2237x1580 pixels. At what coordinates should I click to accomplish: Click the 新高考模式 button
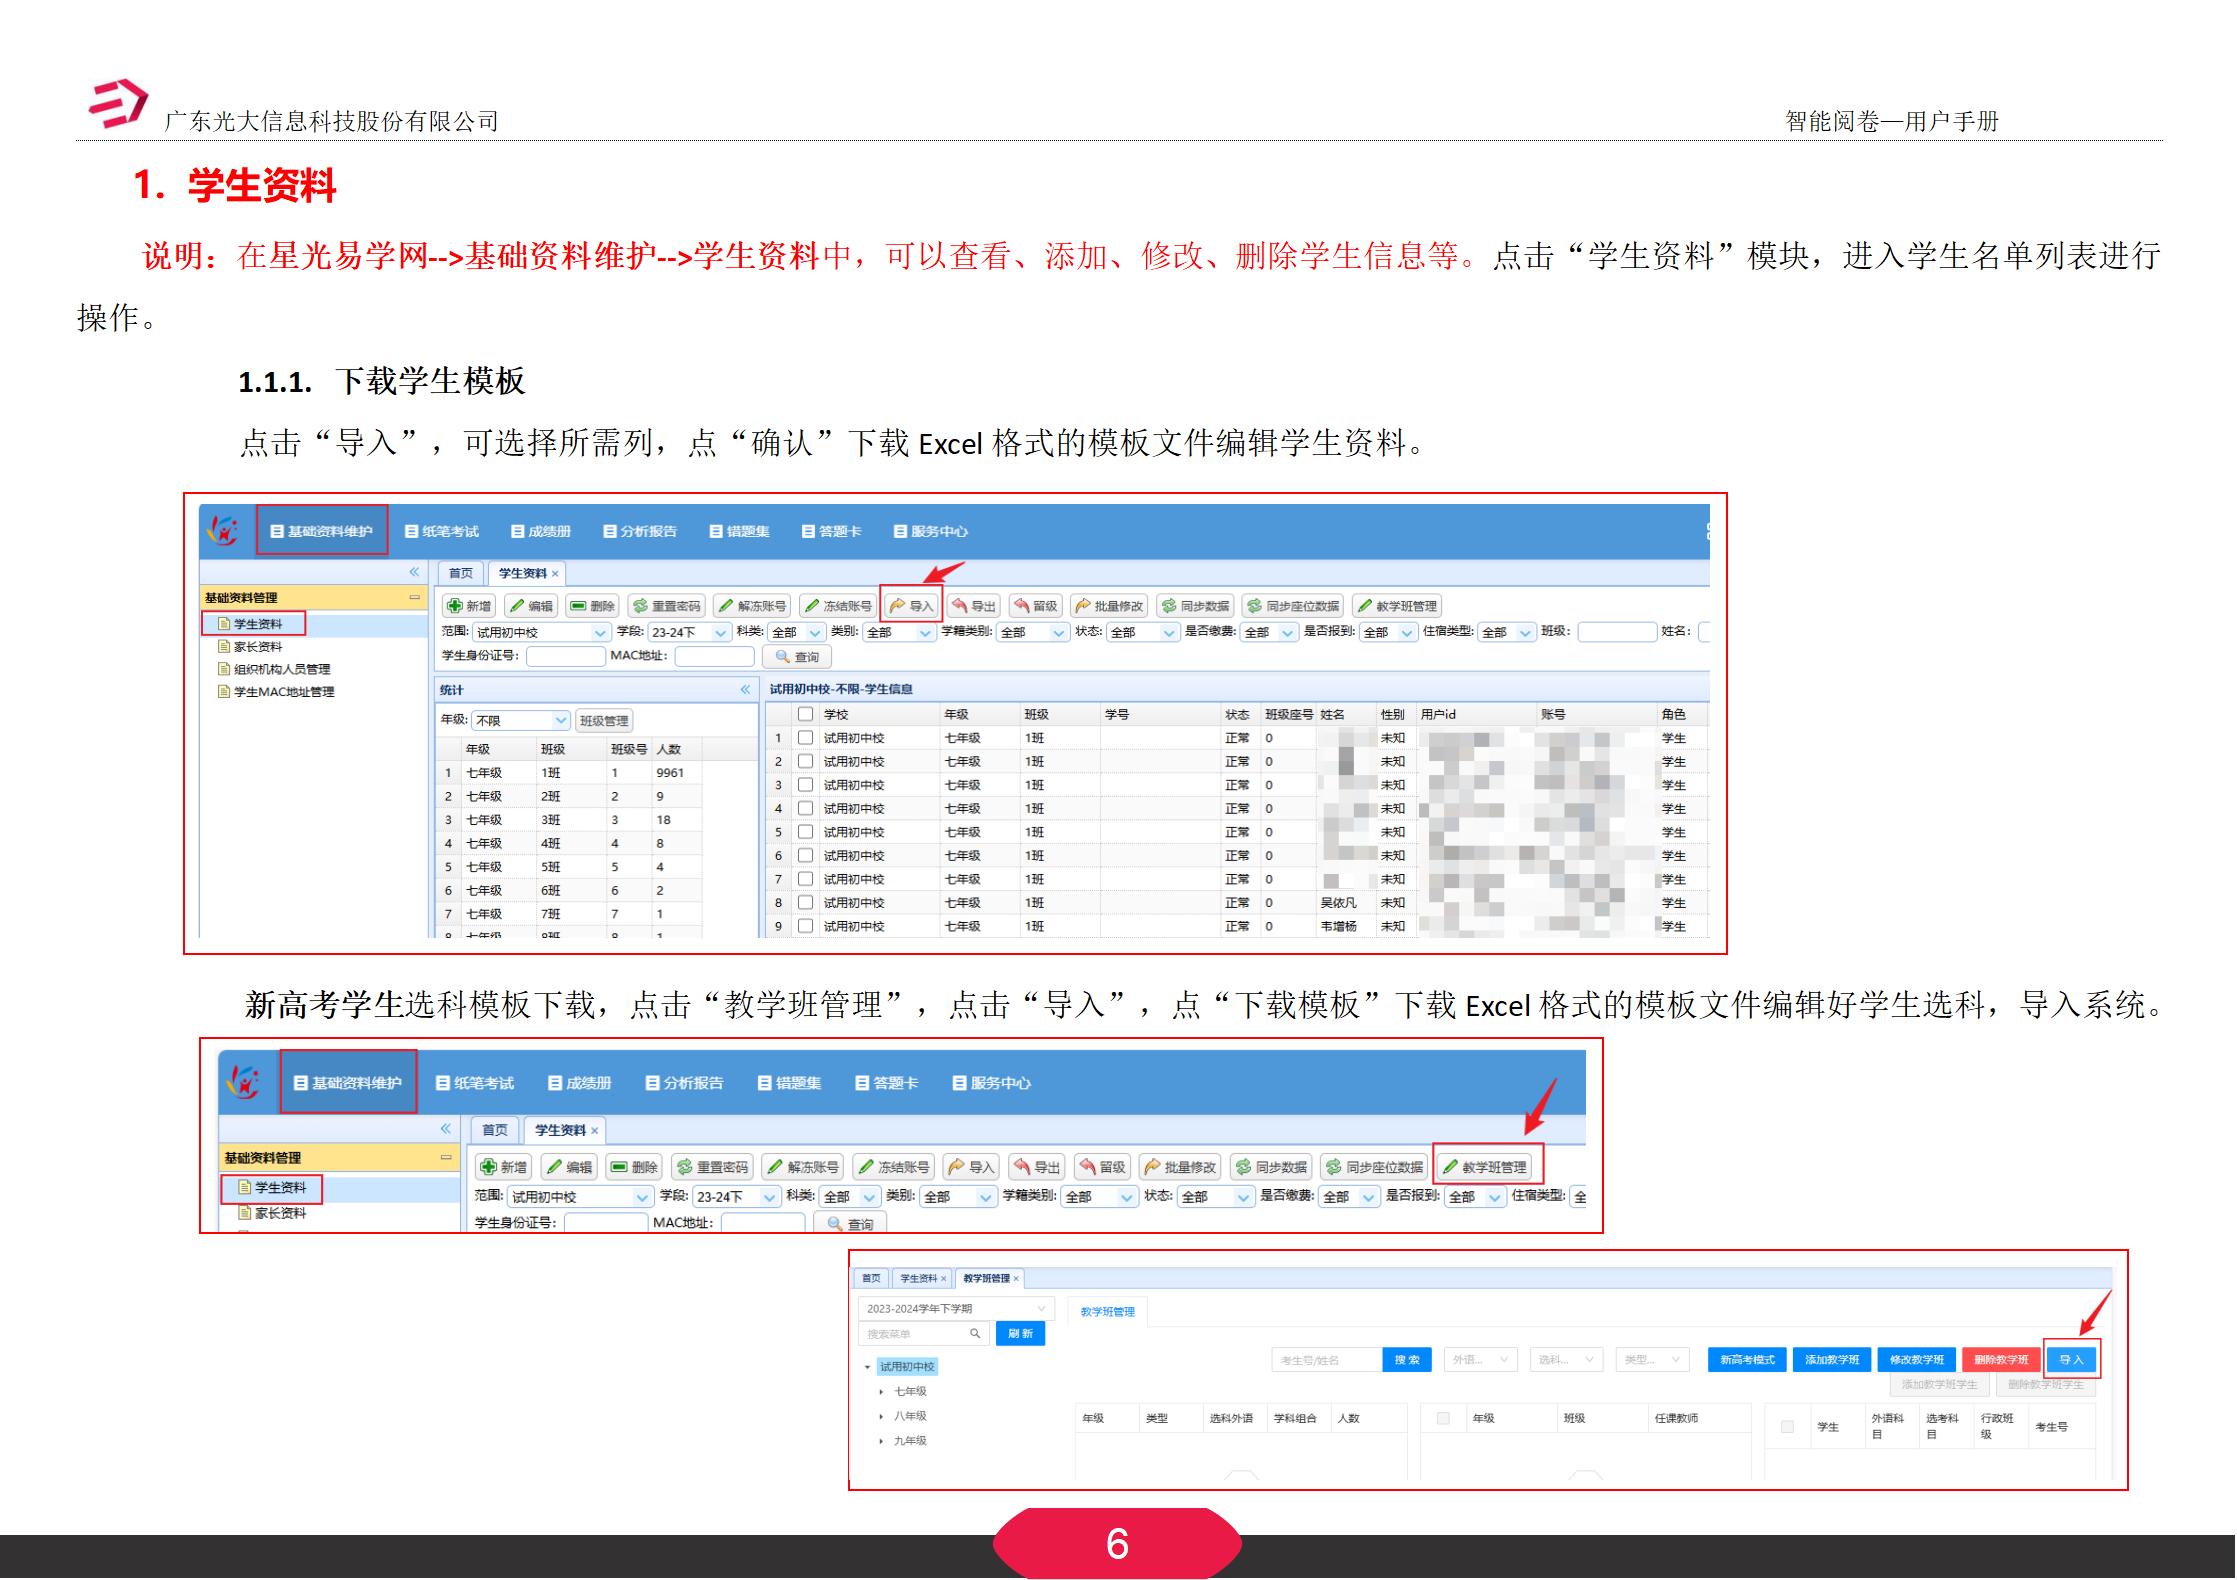(x=1746, y=1359)
